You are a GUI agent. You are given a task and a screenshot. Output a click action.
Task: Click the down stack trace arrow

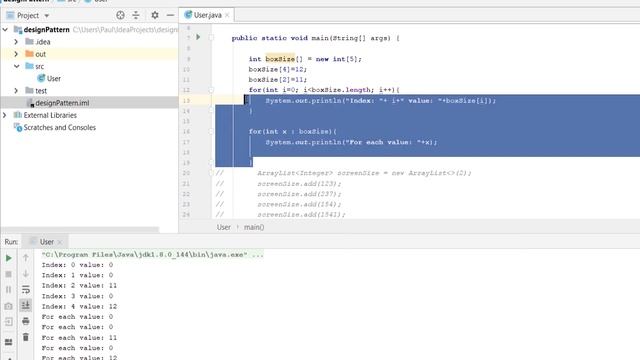click(x=26, y=273)
